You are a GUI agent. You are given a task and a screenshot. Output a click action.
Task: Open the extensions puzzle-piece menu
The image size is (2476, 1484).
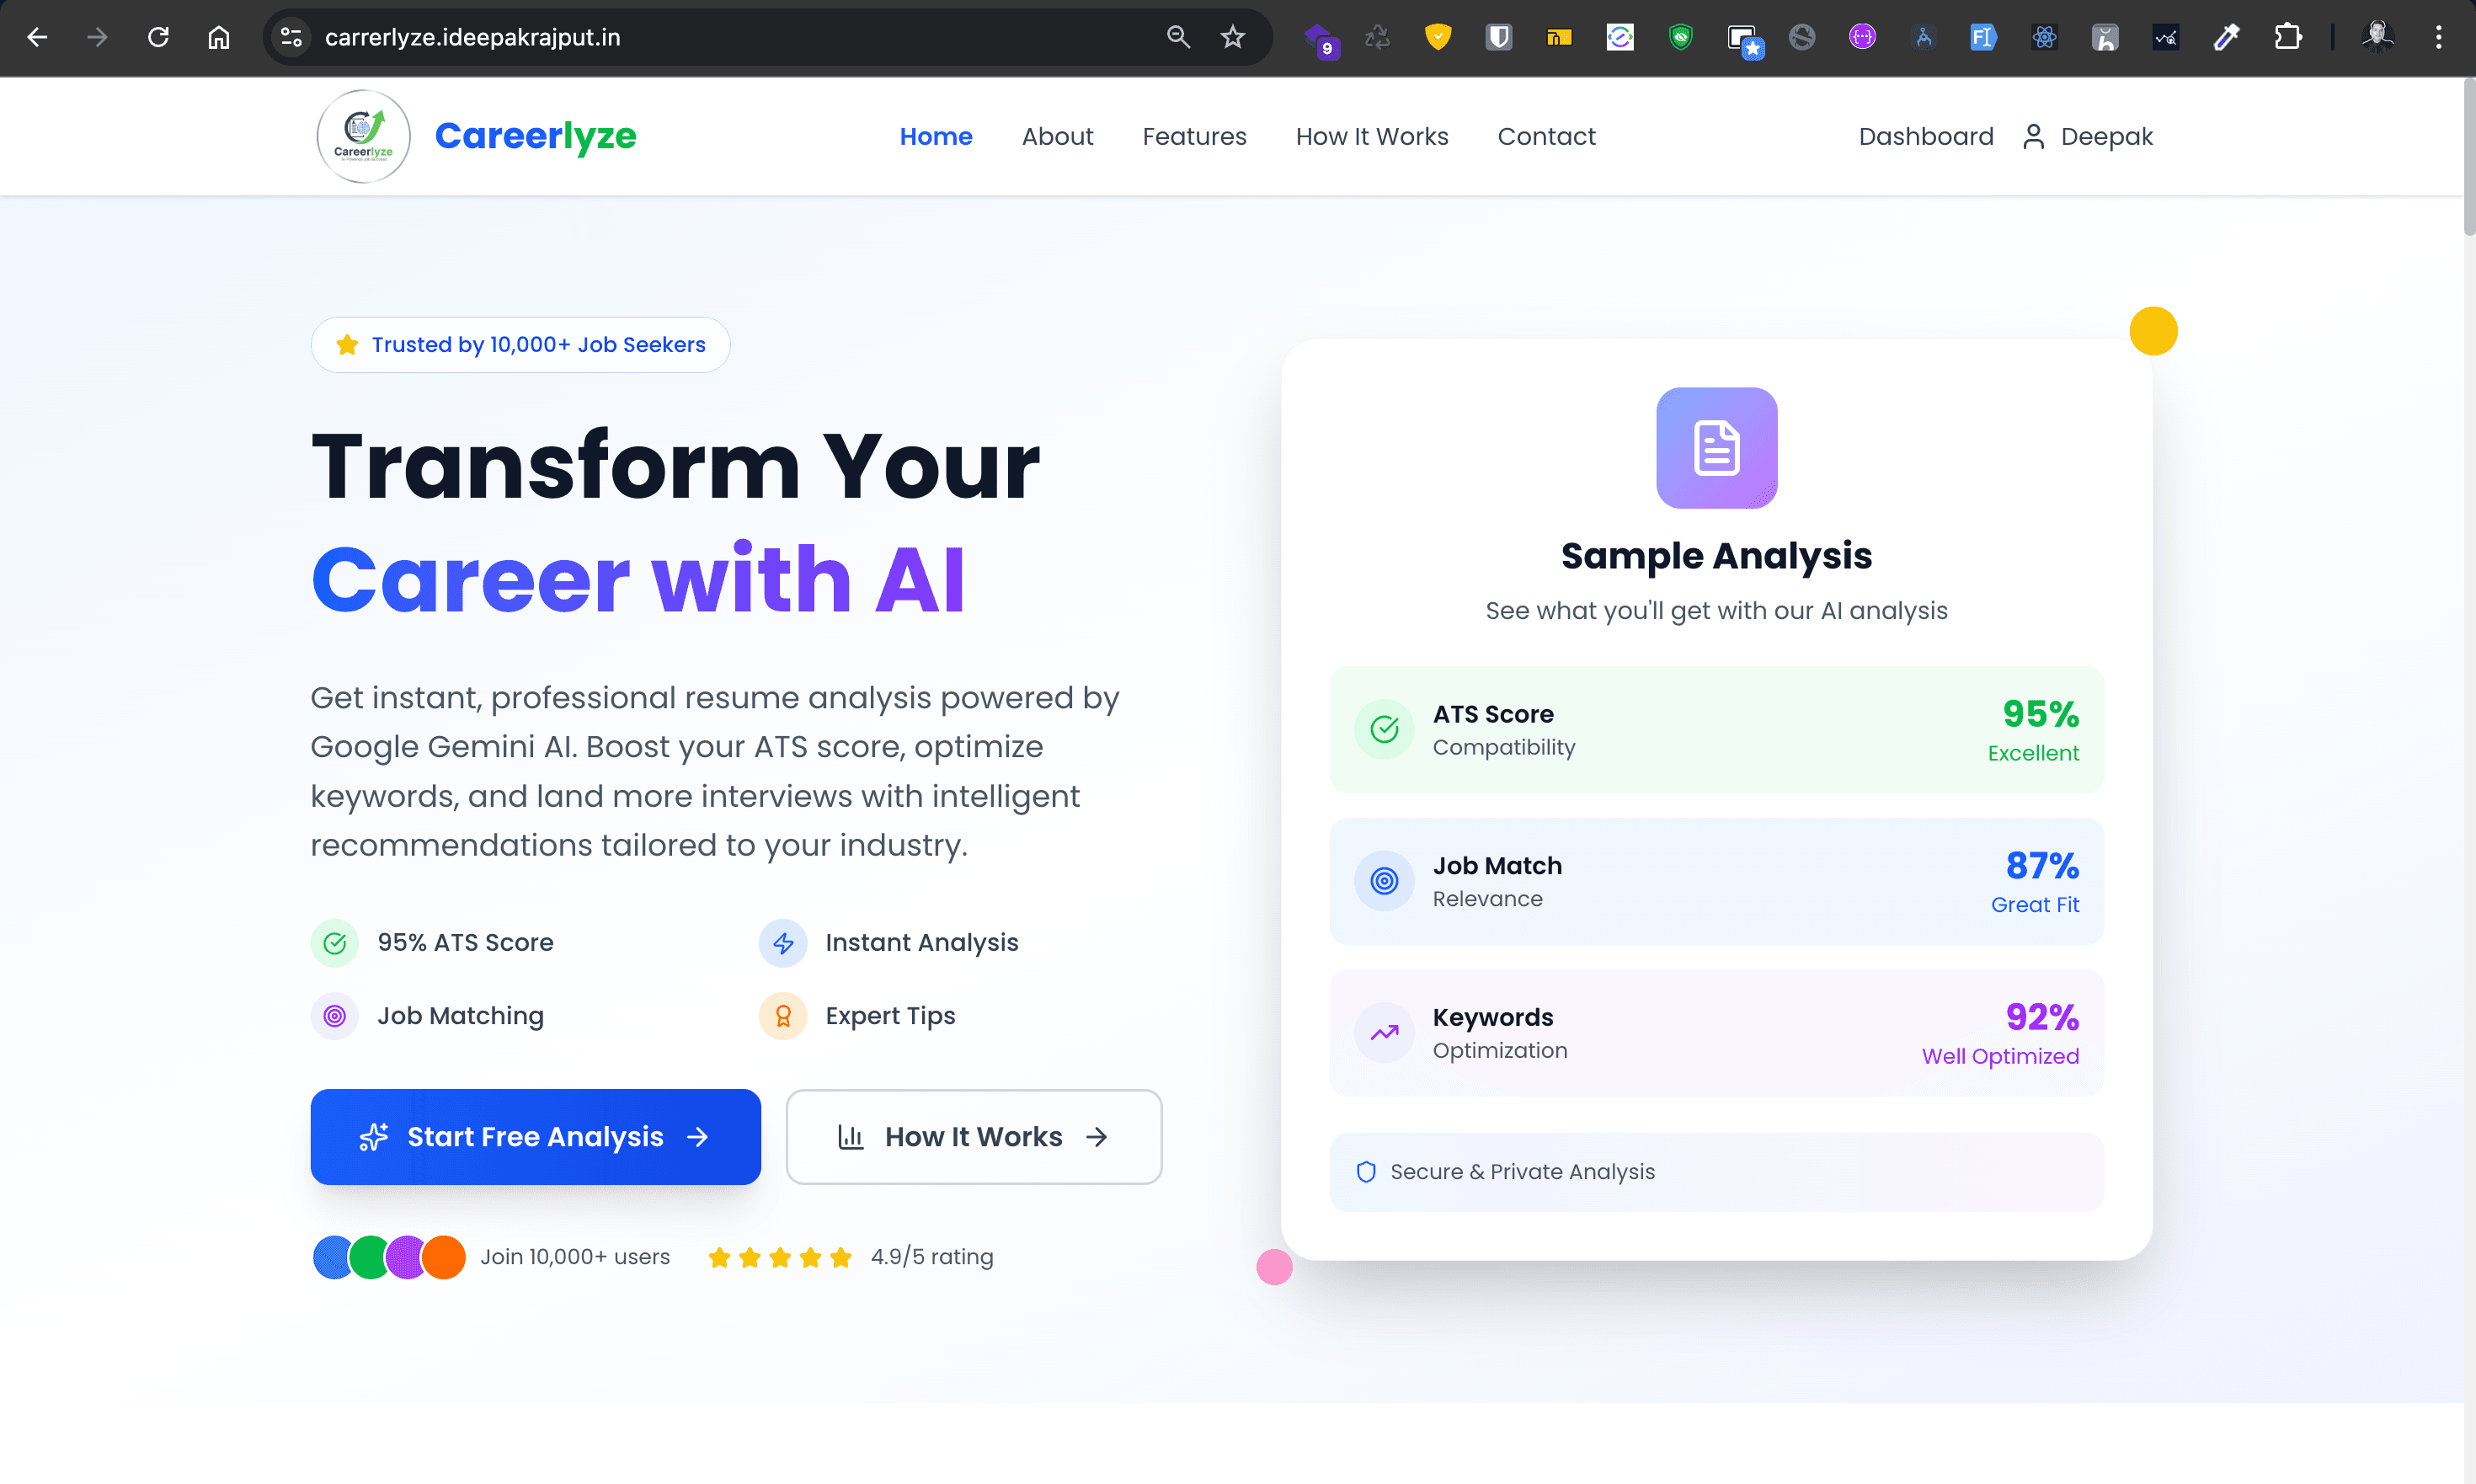tap(2288, 37)
